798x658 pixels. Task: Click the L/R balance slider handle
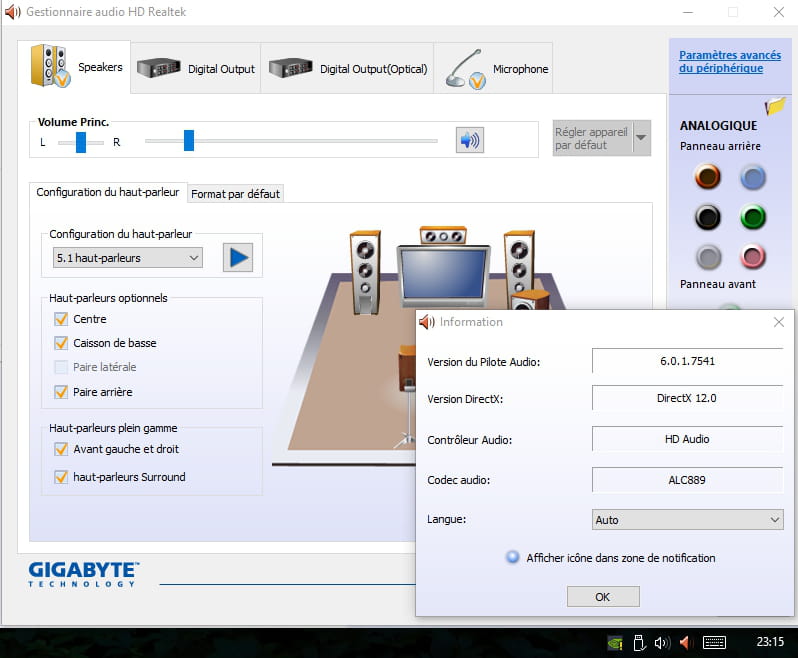pyautogui.click(x=81, y=142)
